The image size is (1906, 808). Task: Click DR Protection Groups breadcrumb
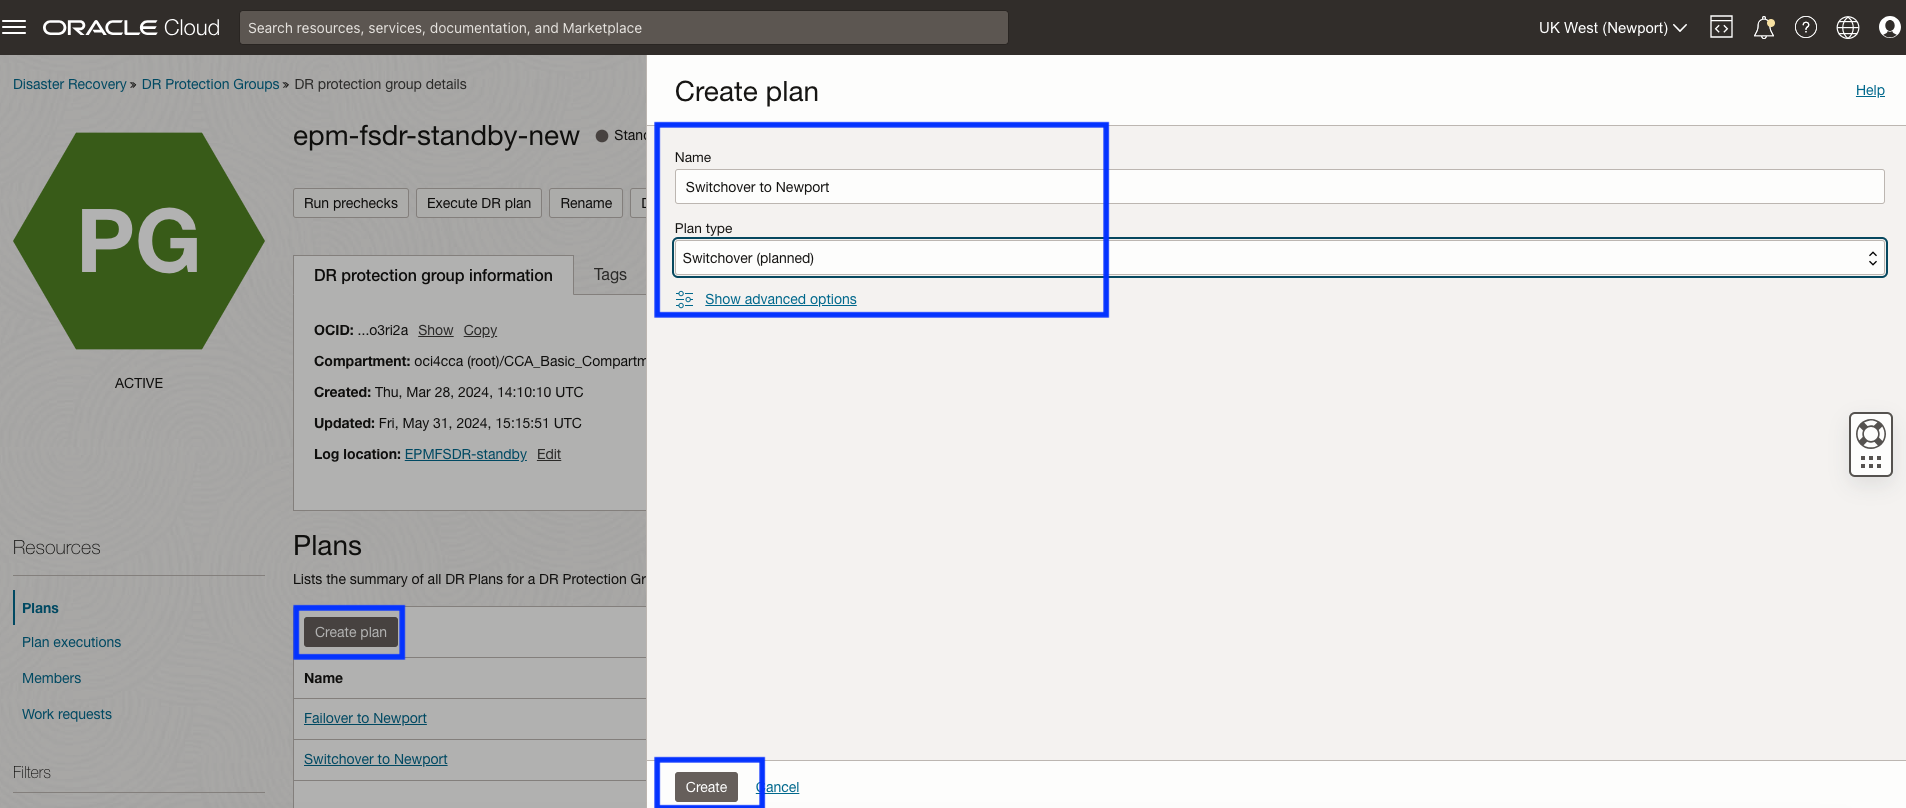tap(211, 84)
